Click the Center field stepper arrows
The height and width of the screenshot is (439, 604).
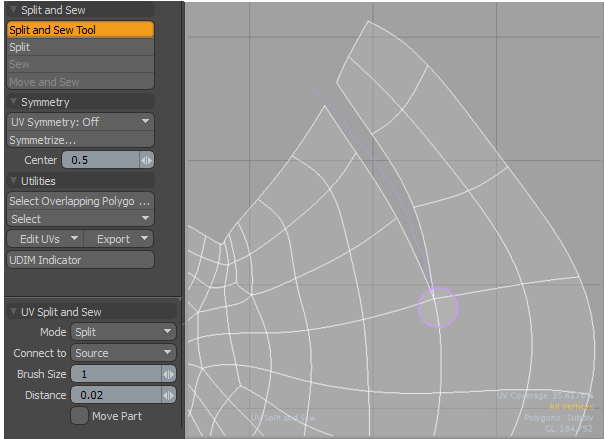146,160
